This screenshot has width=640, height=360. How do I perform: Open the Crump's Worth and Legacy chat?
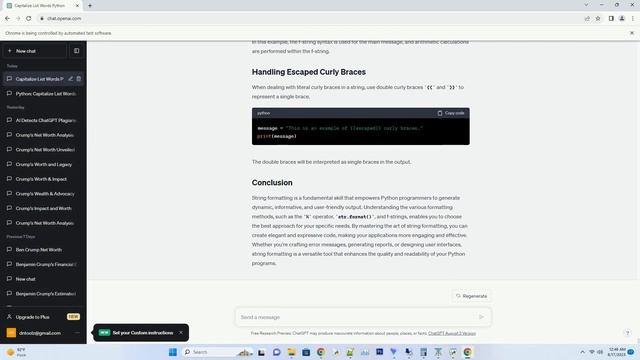[x=43, y=164]
